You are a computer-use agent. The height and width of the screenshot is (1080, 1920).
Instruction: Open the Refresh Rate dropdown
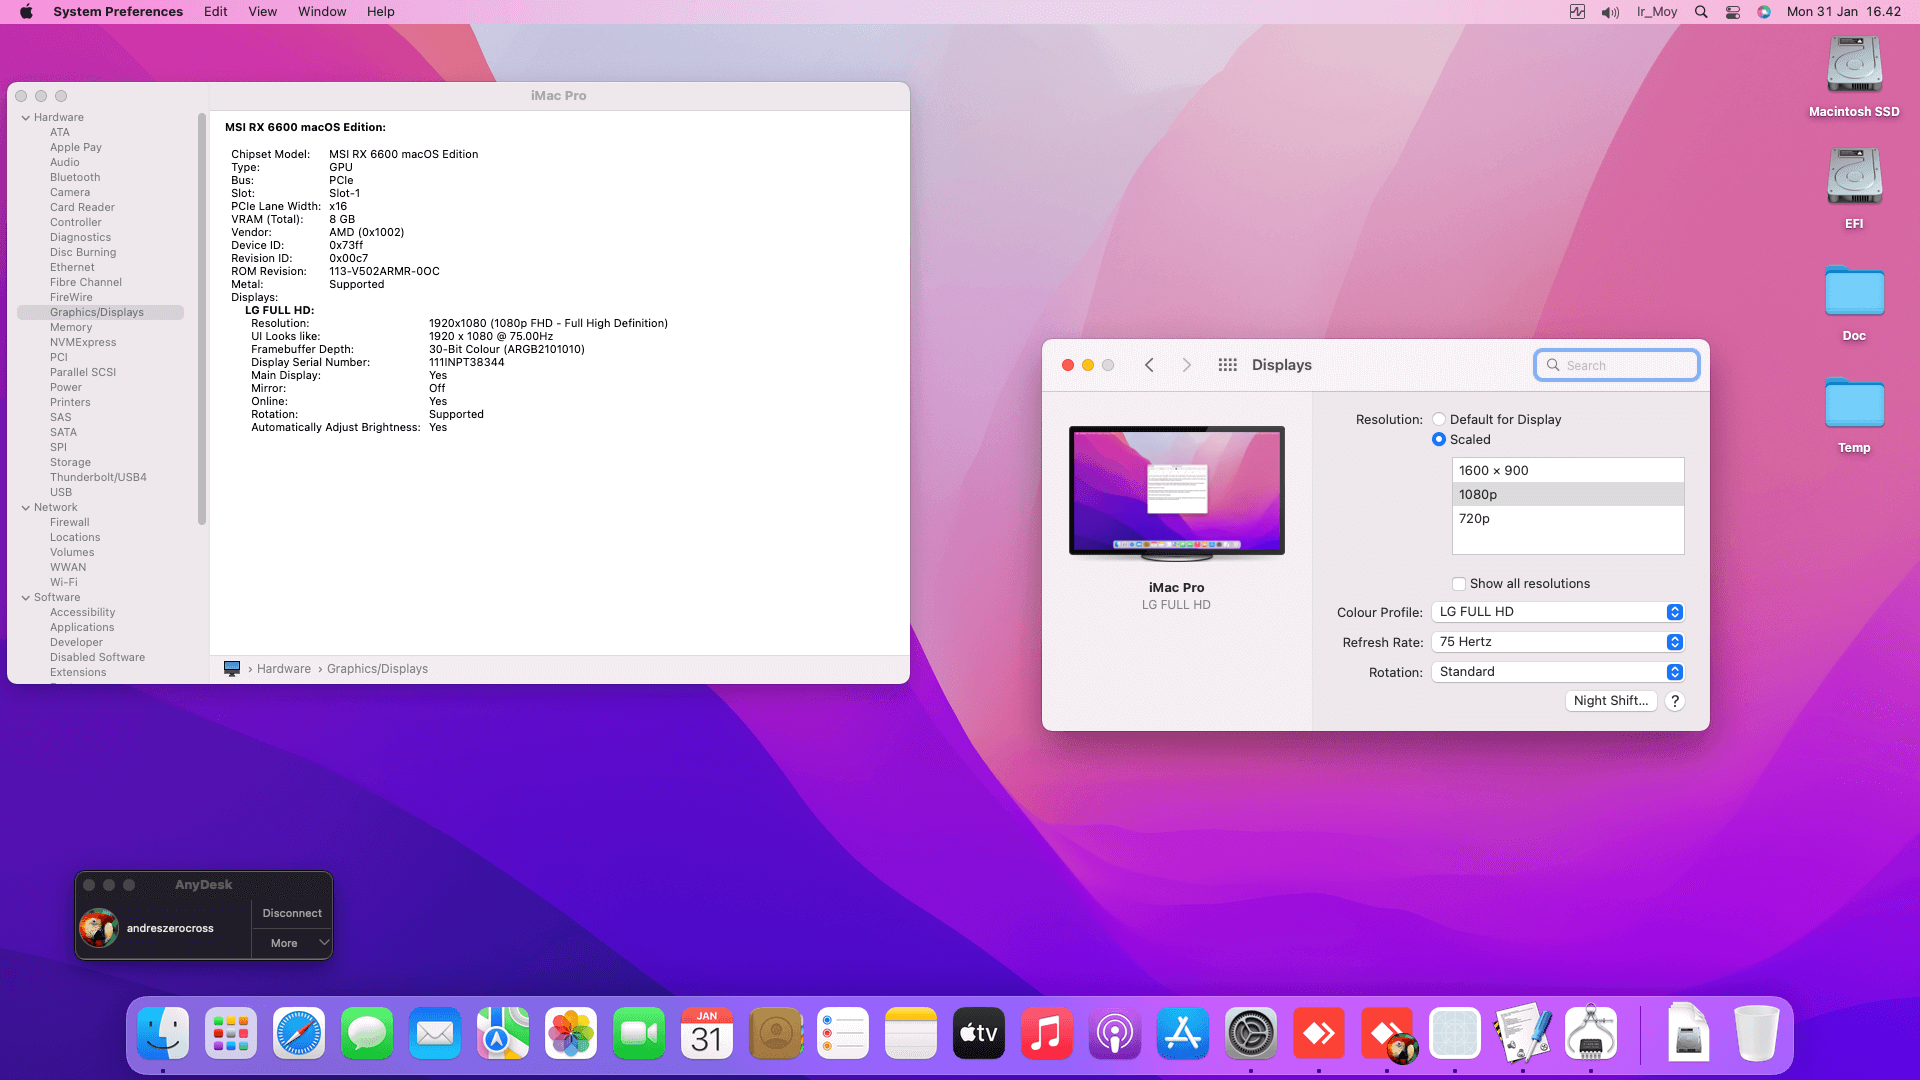[1558, 642]
